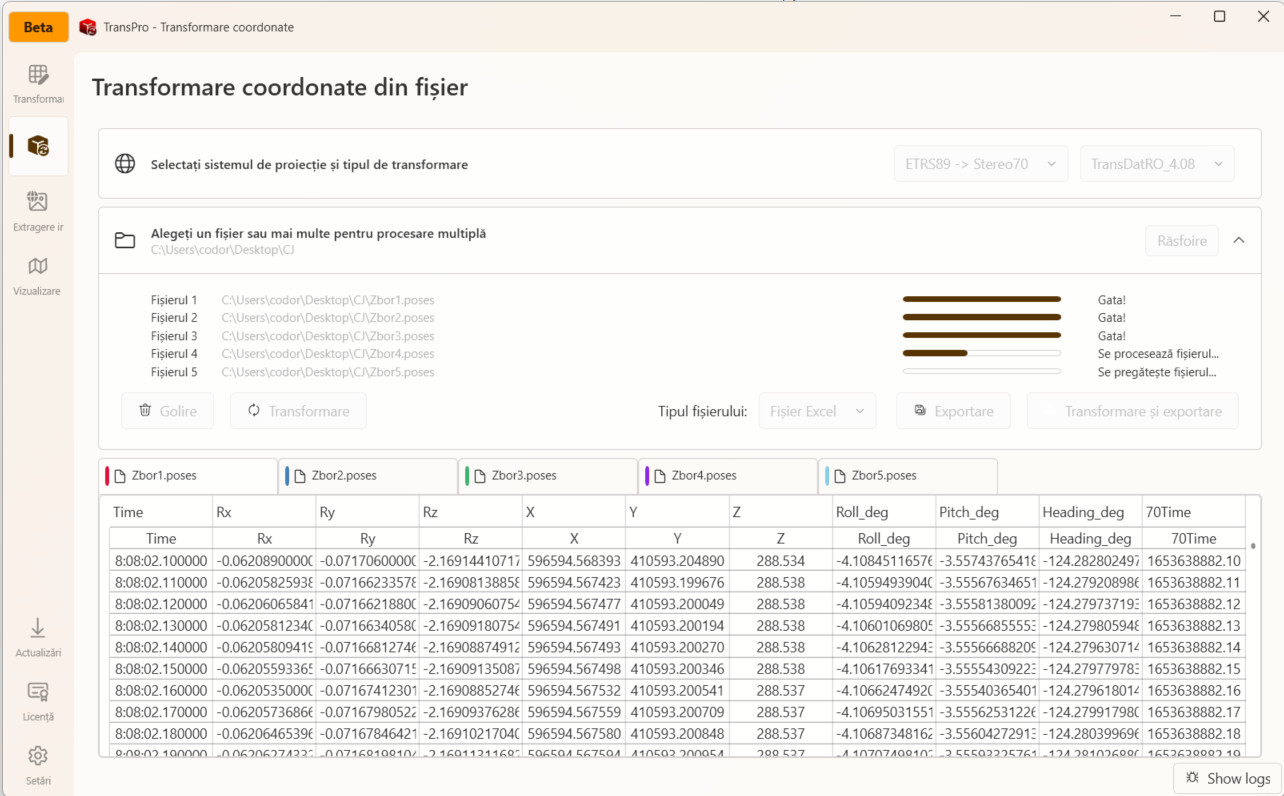Run Transformare with the refresh icon
The height and width of the screenshot is (796, 1284).
[298, 410]
